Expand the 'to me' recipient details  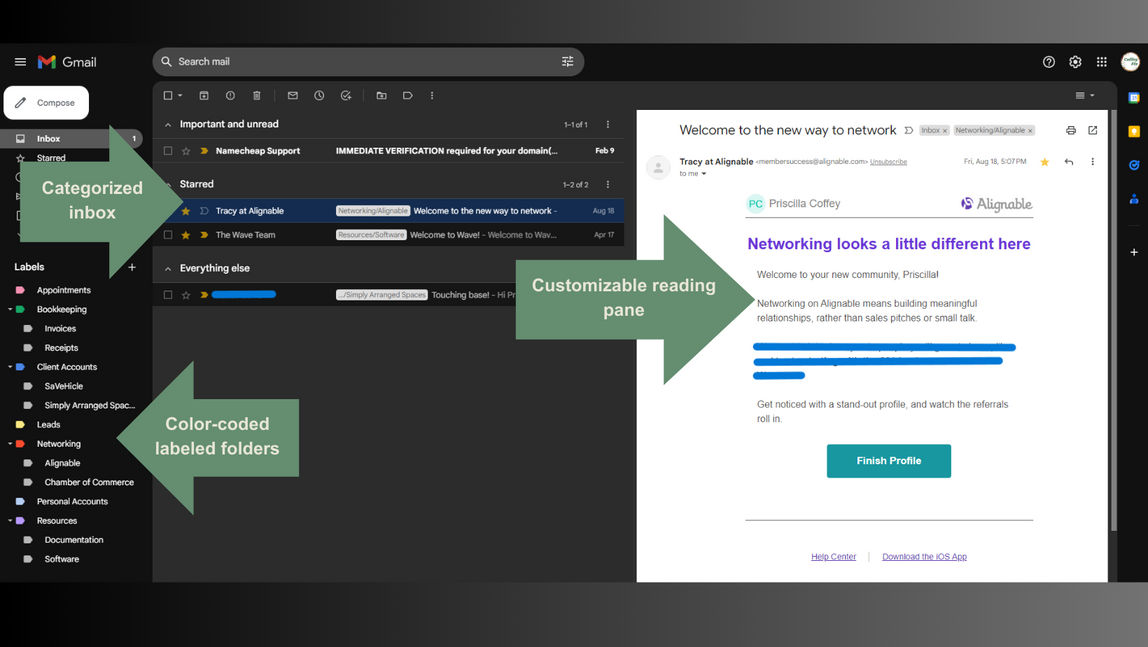click(704, 174)
